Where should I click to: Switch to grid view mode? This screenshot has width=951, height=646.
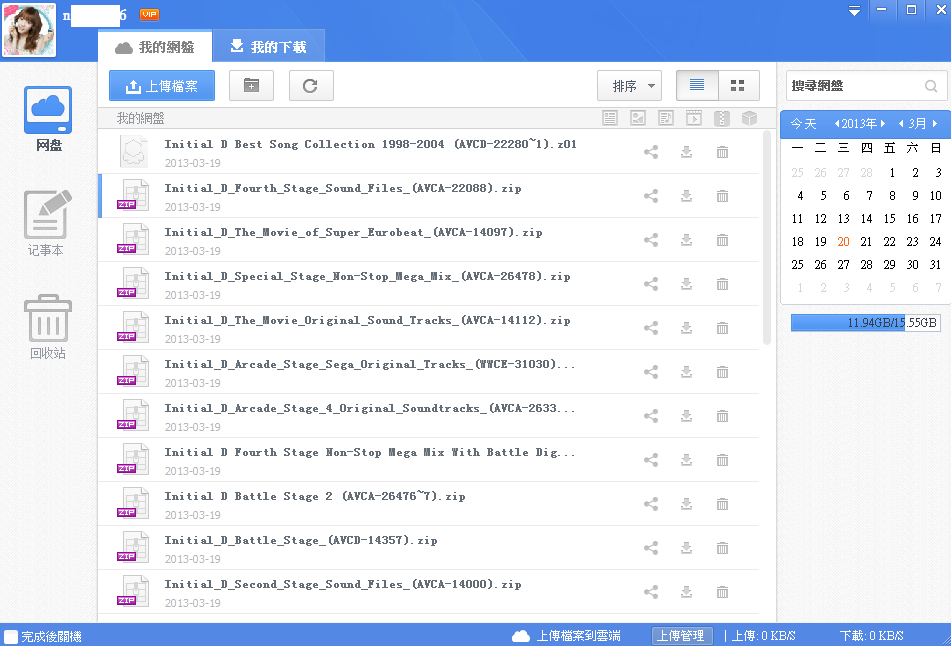pyautogui.click(x=738, y=86)
